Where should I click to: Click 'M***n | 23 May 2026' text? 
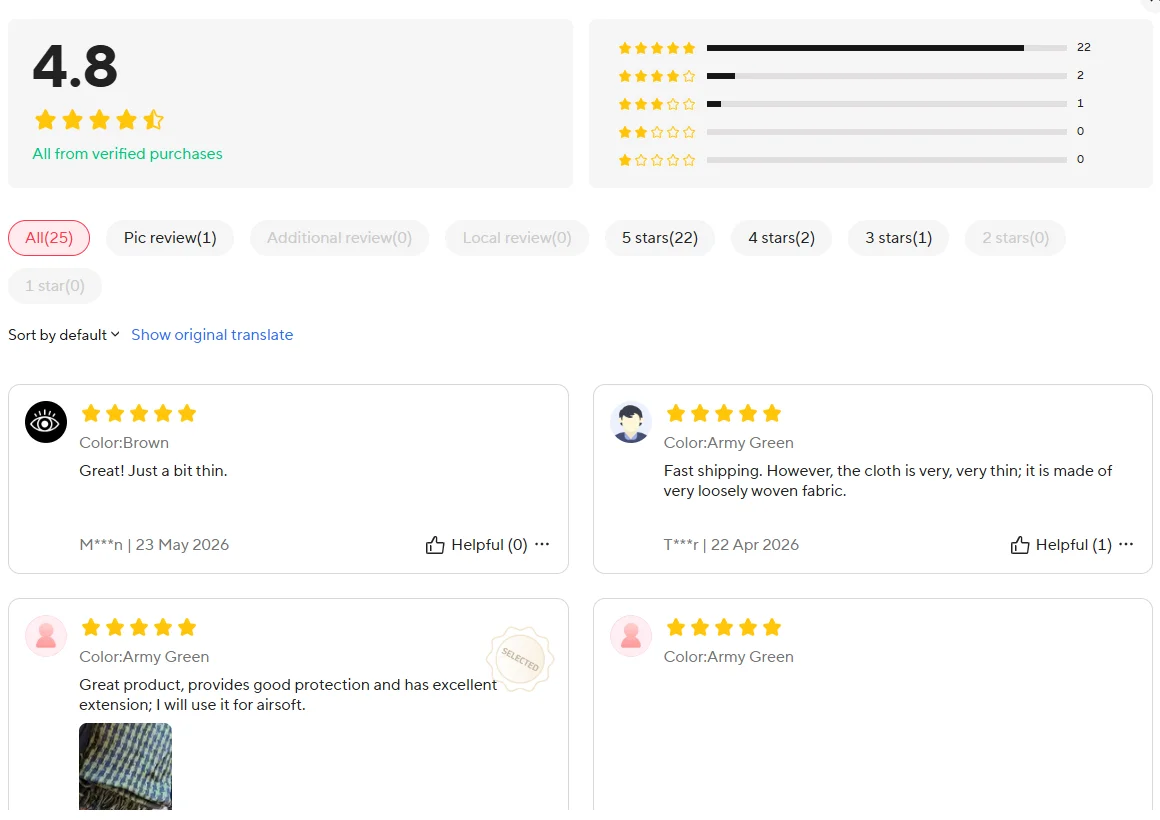click(154, 545)
